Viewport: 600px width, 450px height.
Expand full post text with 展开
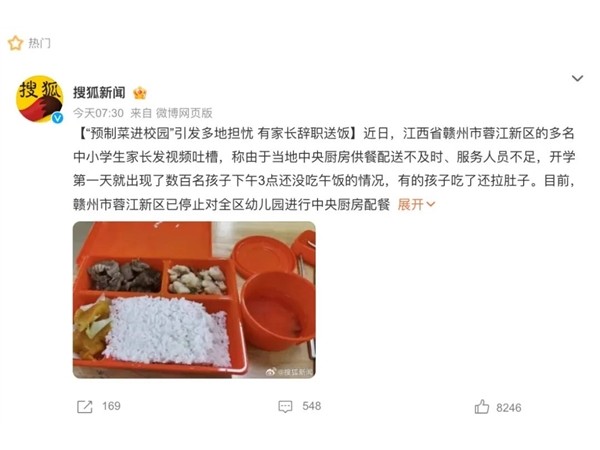click(x=410, y=204)
